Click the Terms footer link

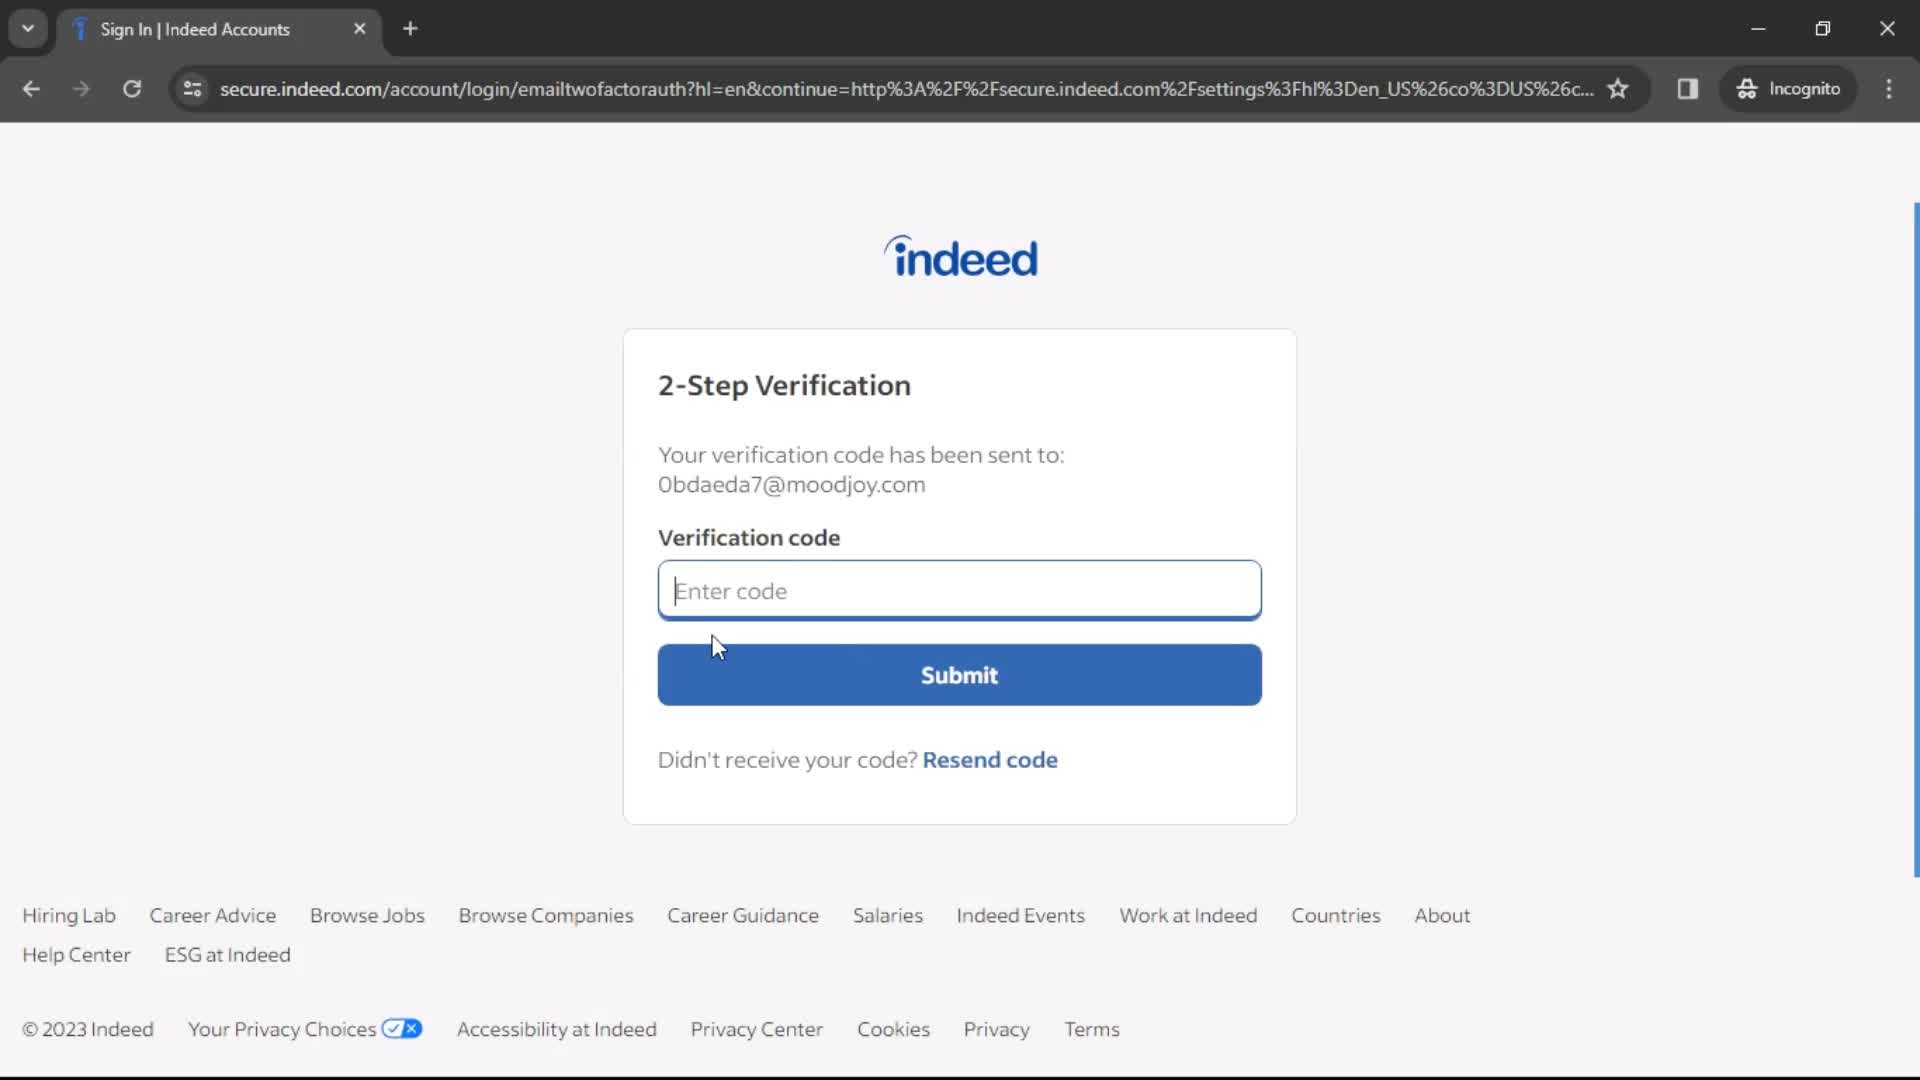coord(1092,1029)
